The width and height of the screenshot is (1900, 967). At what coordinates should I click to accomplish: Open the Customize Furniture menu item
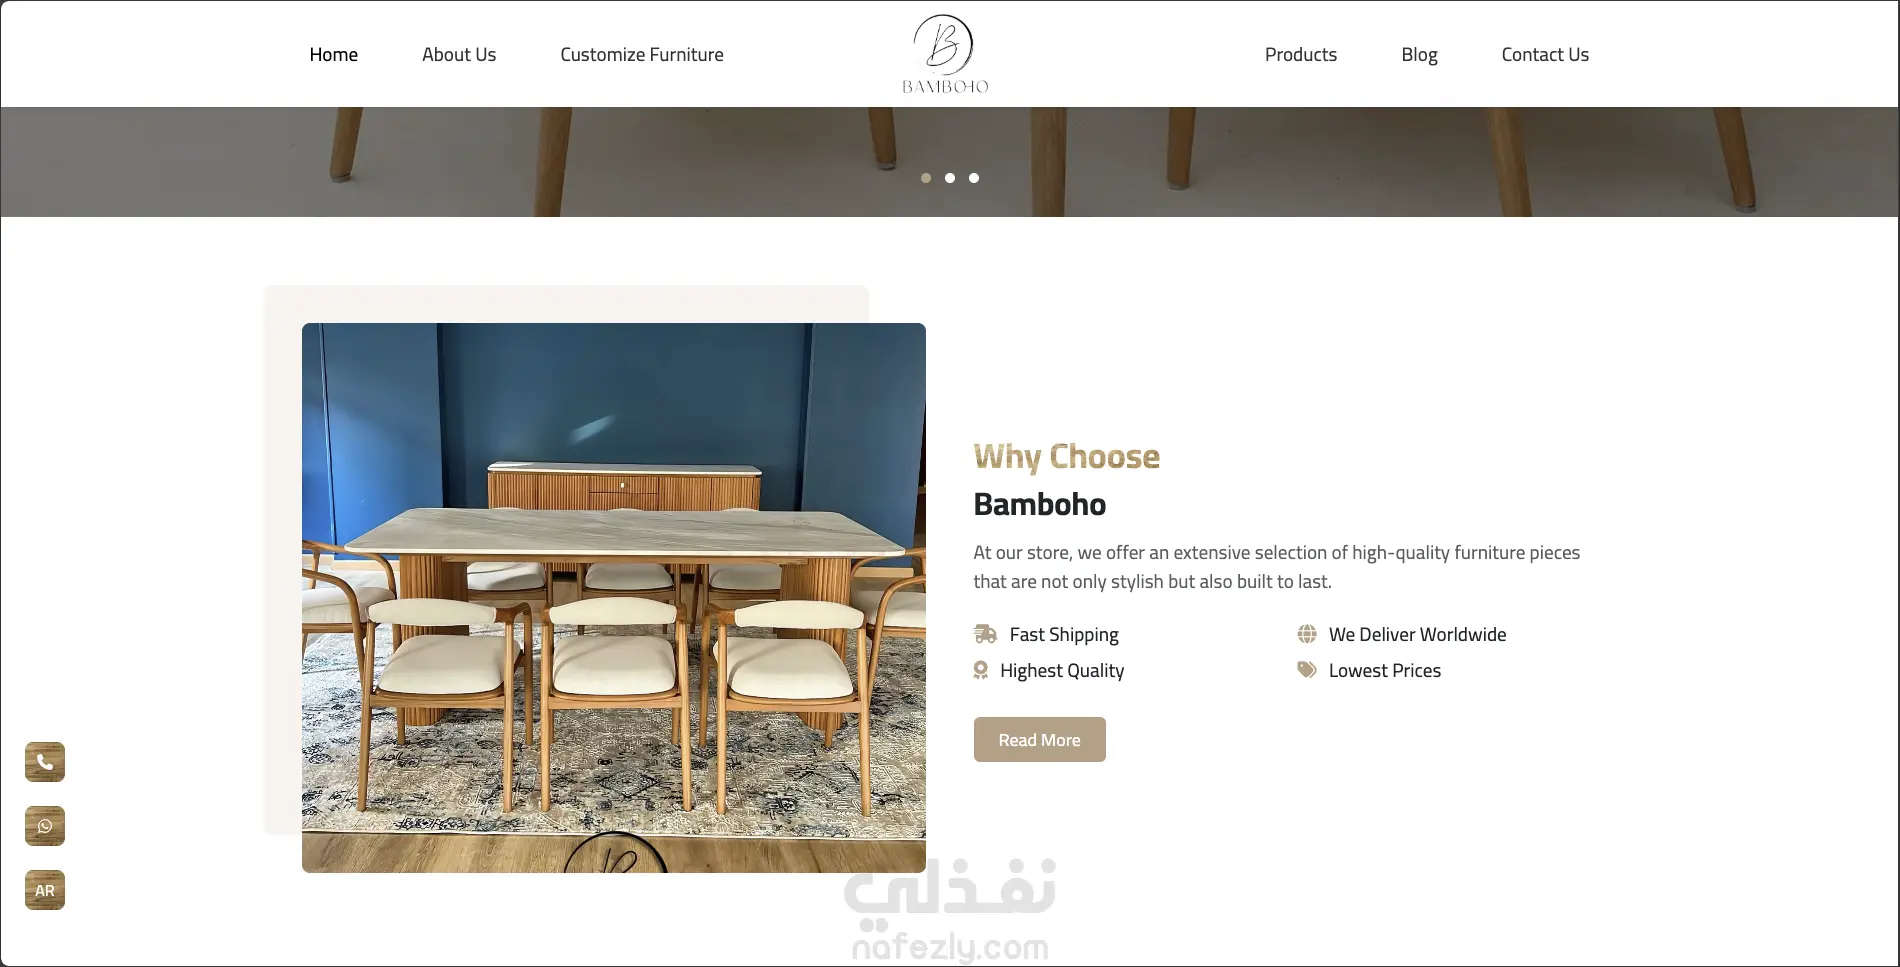642,55
